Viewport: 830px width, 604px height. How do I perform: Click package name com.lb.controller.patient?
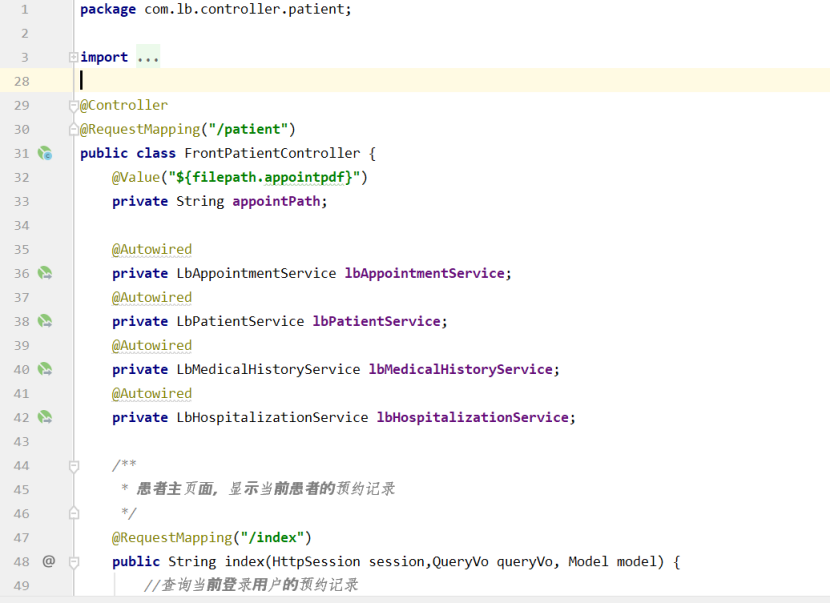(245, 10)
